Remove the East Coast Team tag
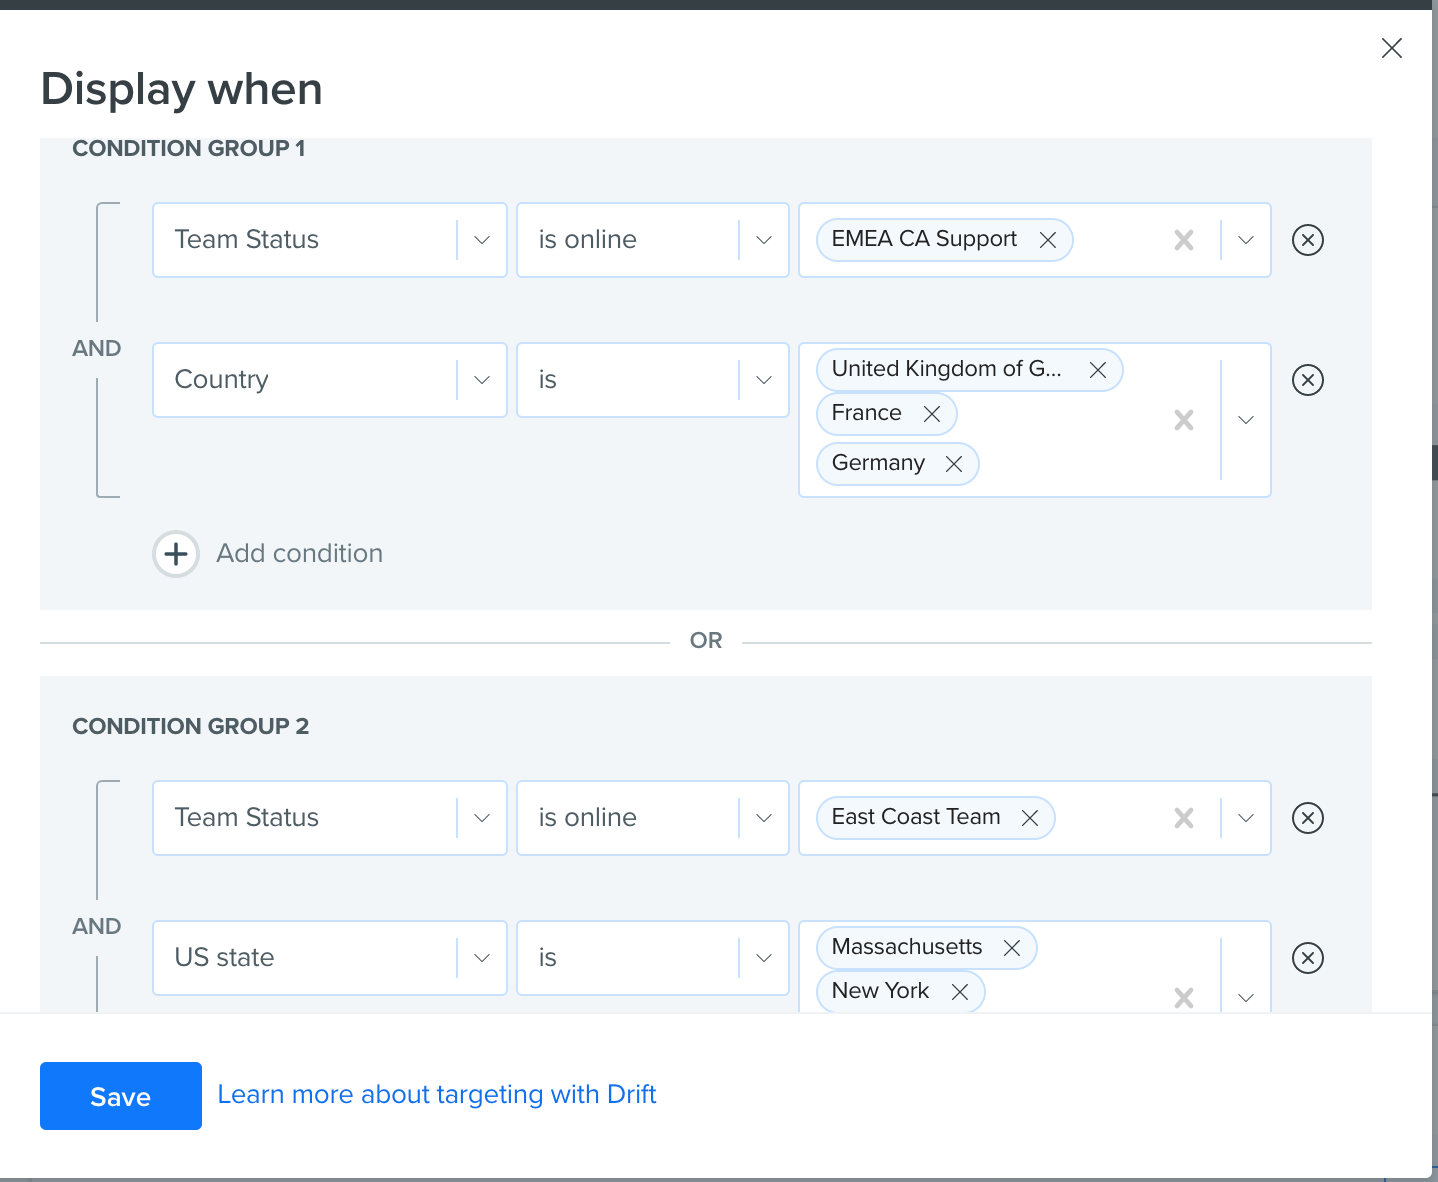The width and height of the screenshot is (1438, 1182). [1030, 818]
